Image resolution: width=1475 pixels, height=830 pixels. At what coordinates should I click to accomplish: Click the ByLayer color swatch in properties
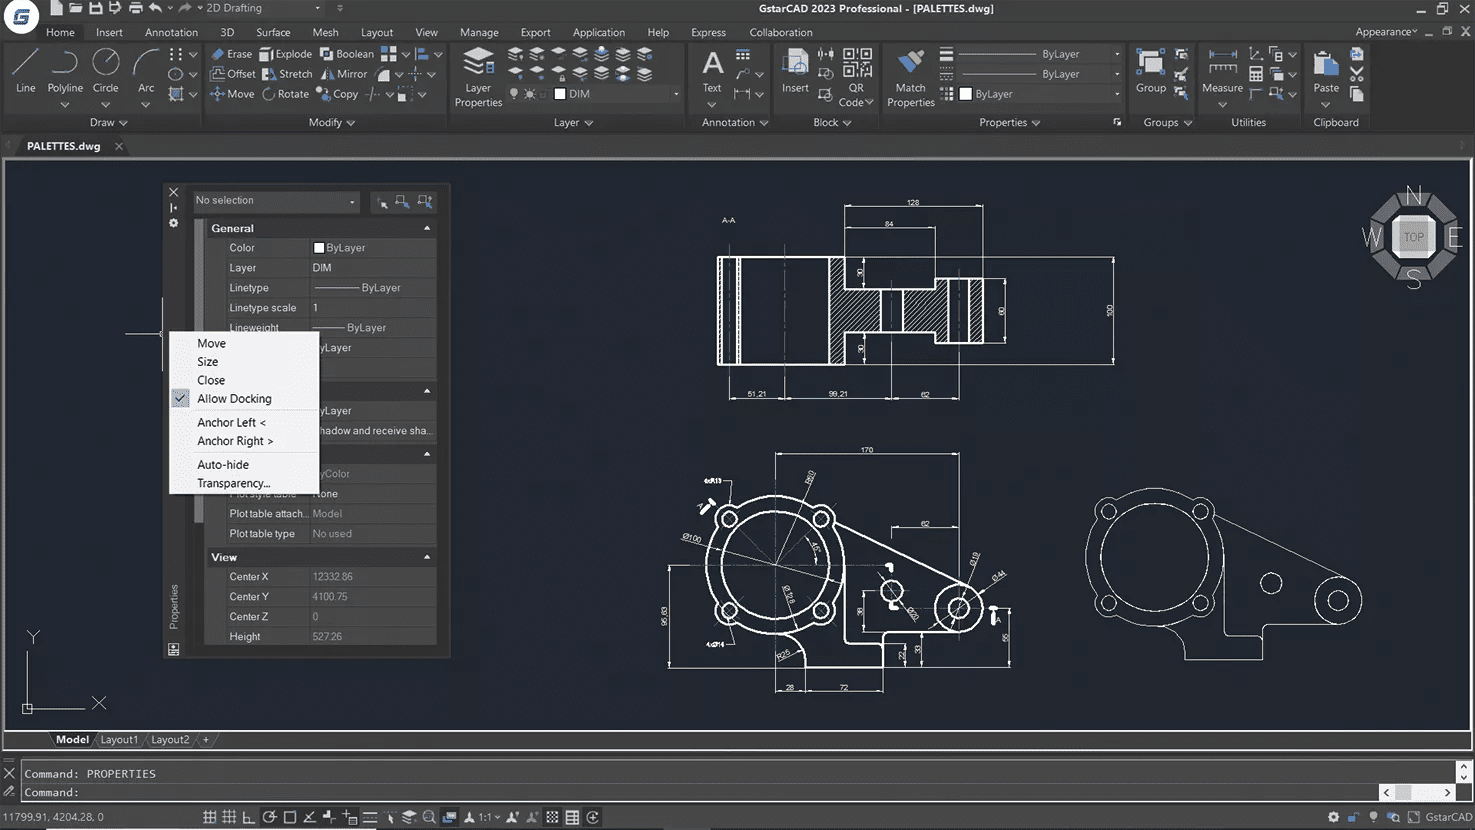click(319, 248)
